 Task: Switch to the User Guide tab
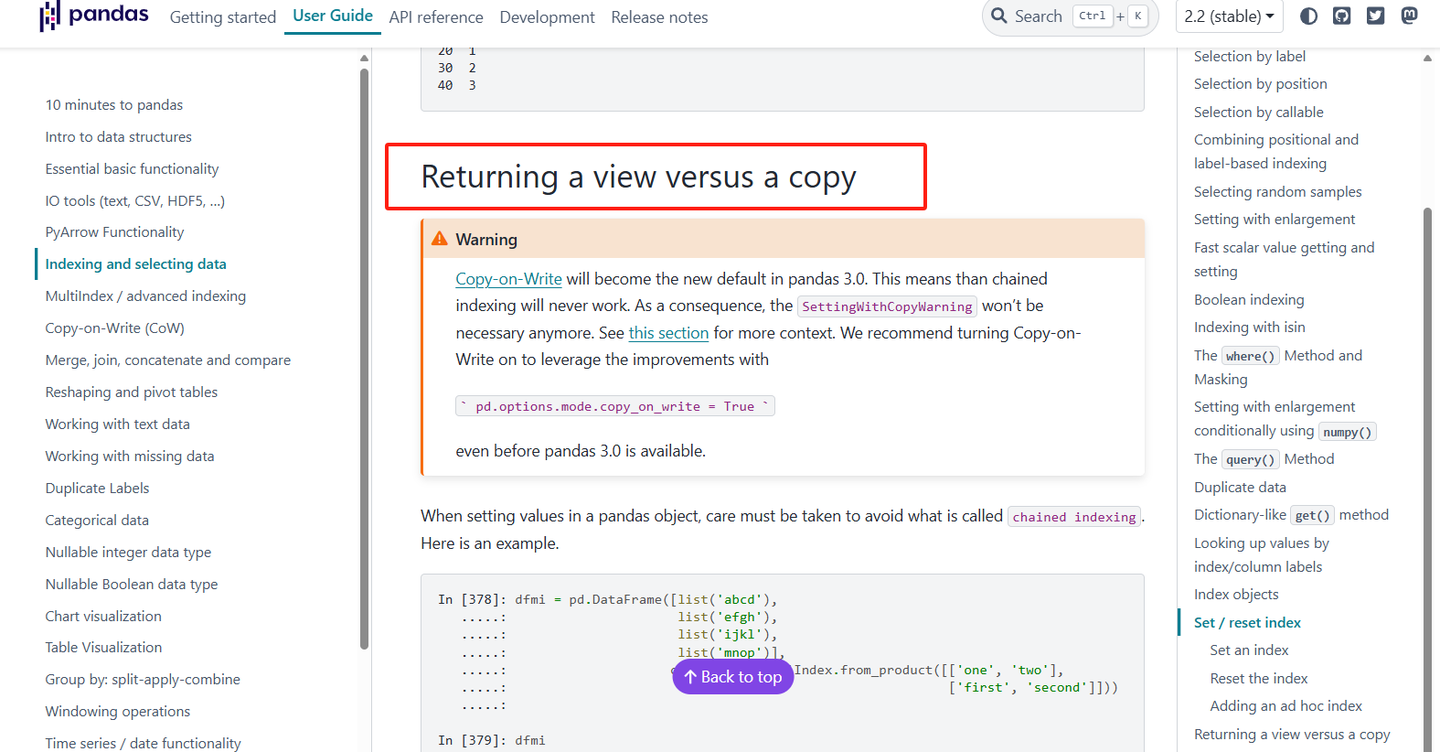click(332, 17)
